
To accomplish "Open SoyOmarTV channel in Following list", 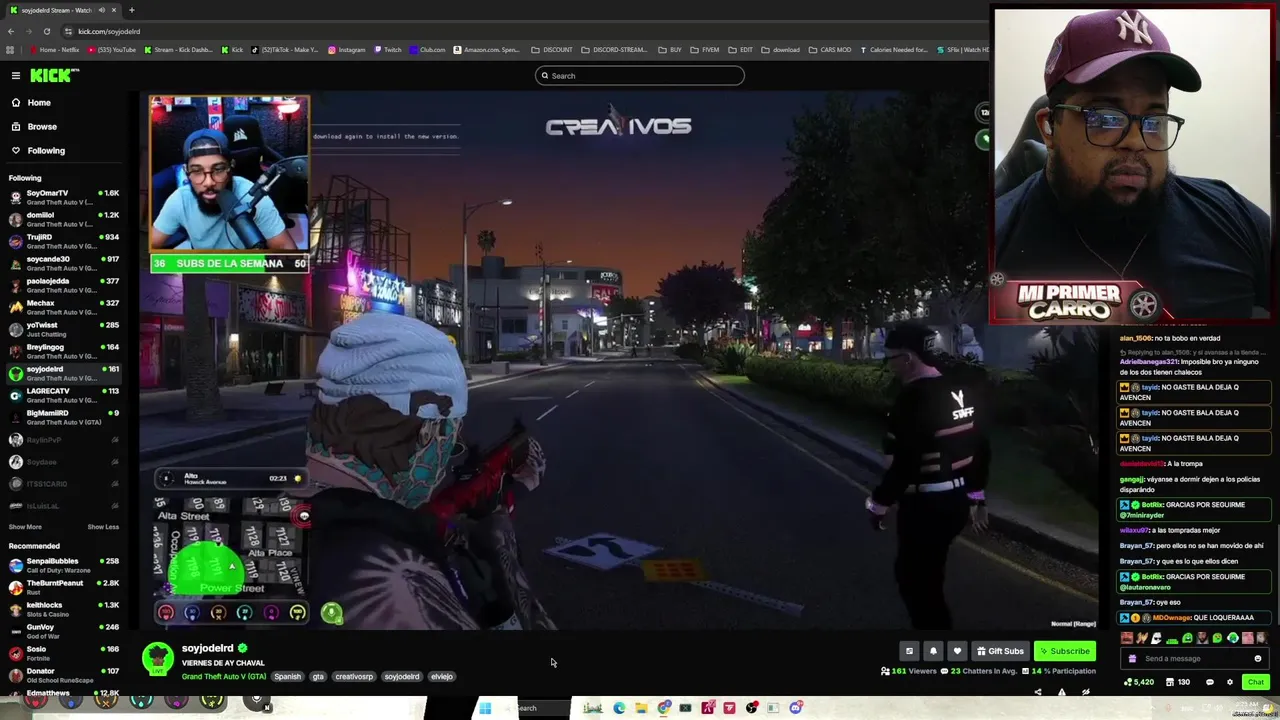I will (64, 197).
